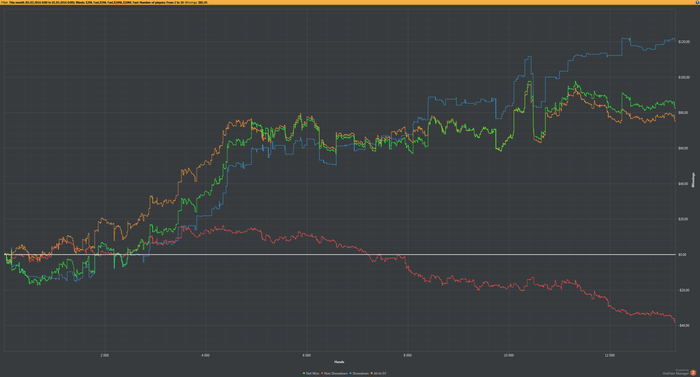The image size is (700, 377).
Task: Click the 'Winnings' y-axis title
Action: (x=693, y=180)
